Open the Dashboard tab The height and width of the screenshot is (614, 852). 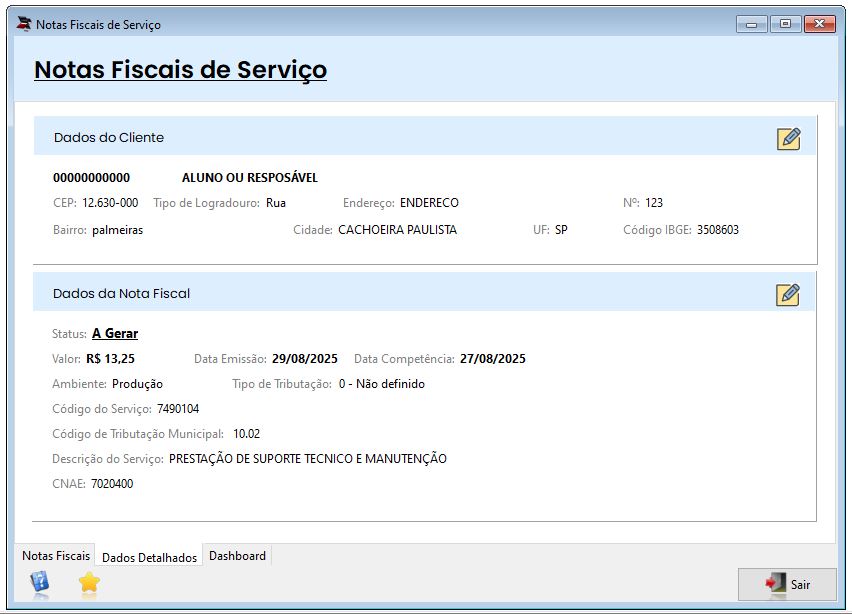click(237, 556)
